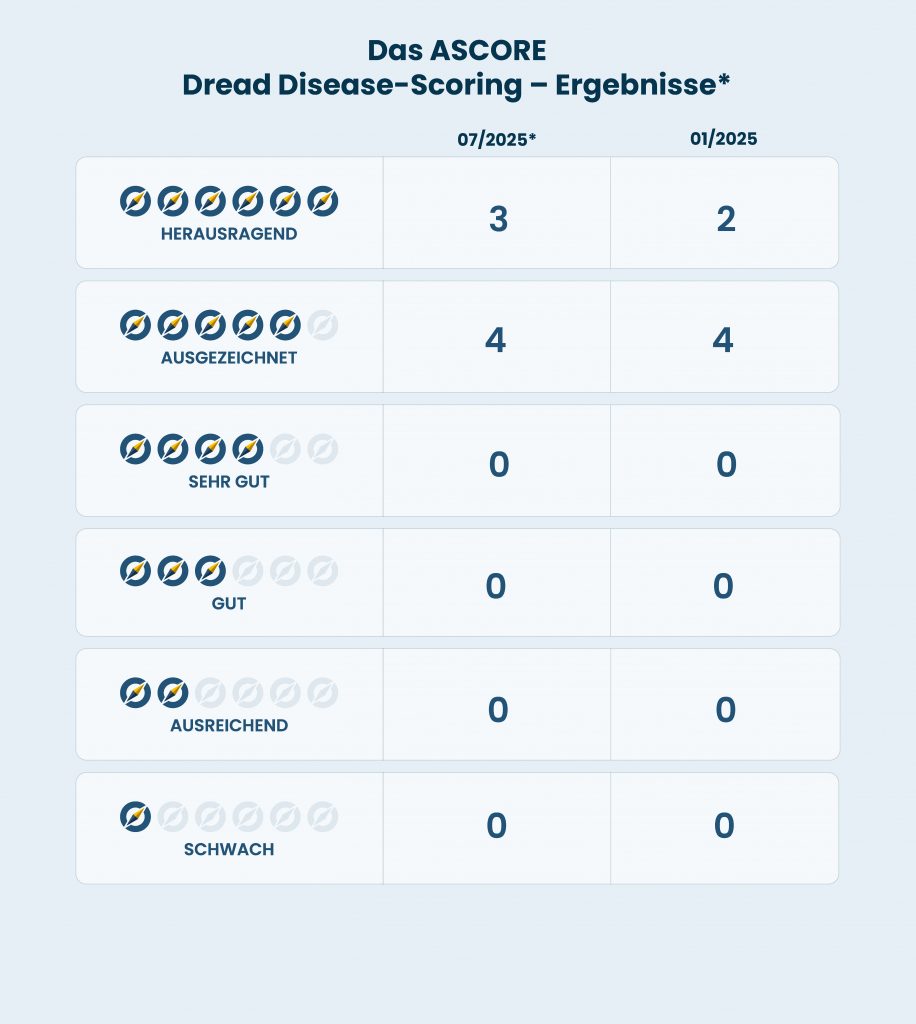
Task: Select the 01/2025 column header
Action: [723, 138]
